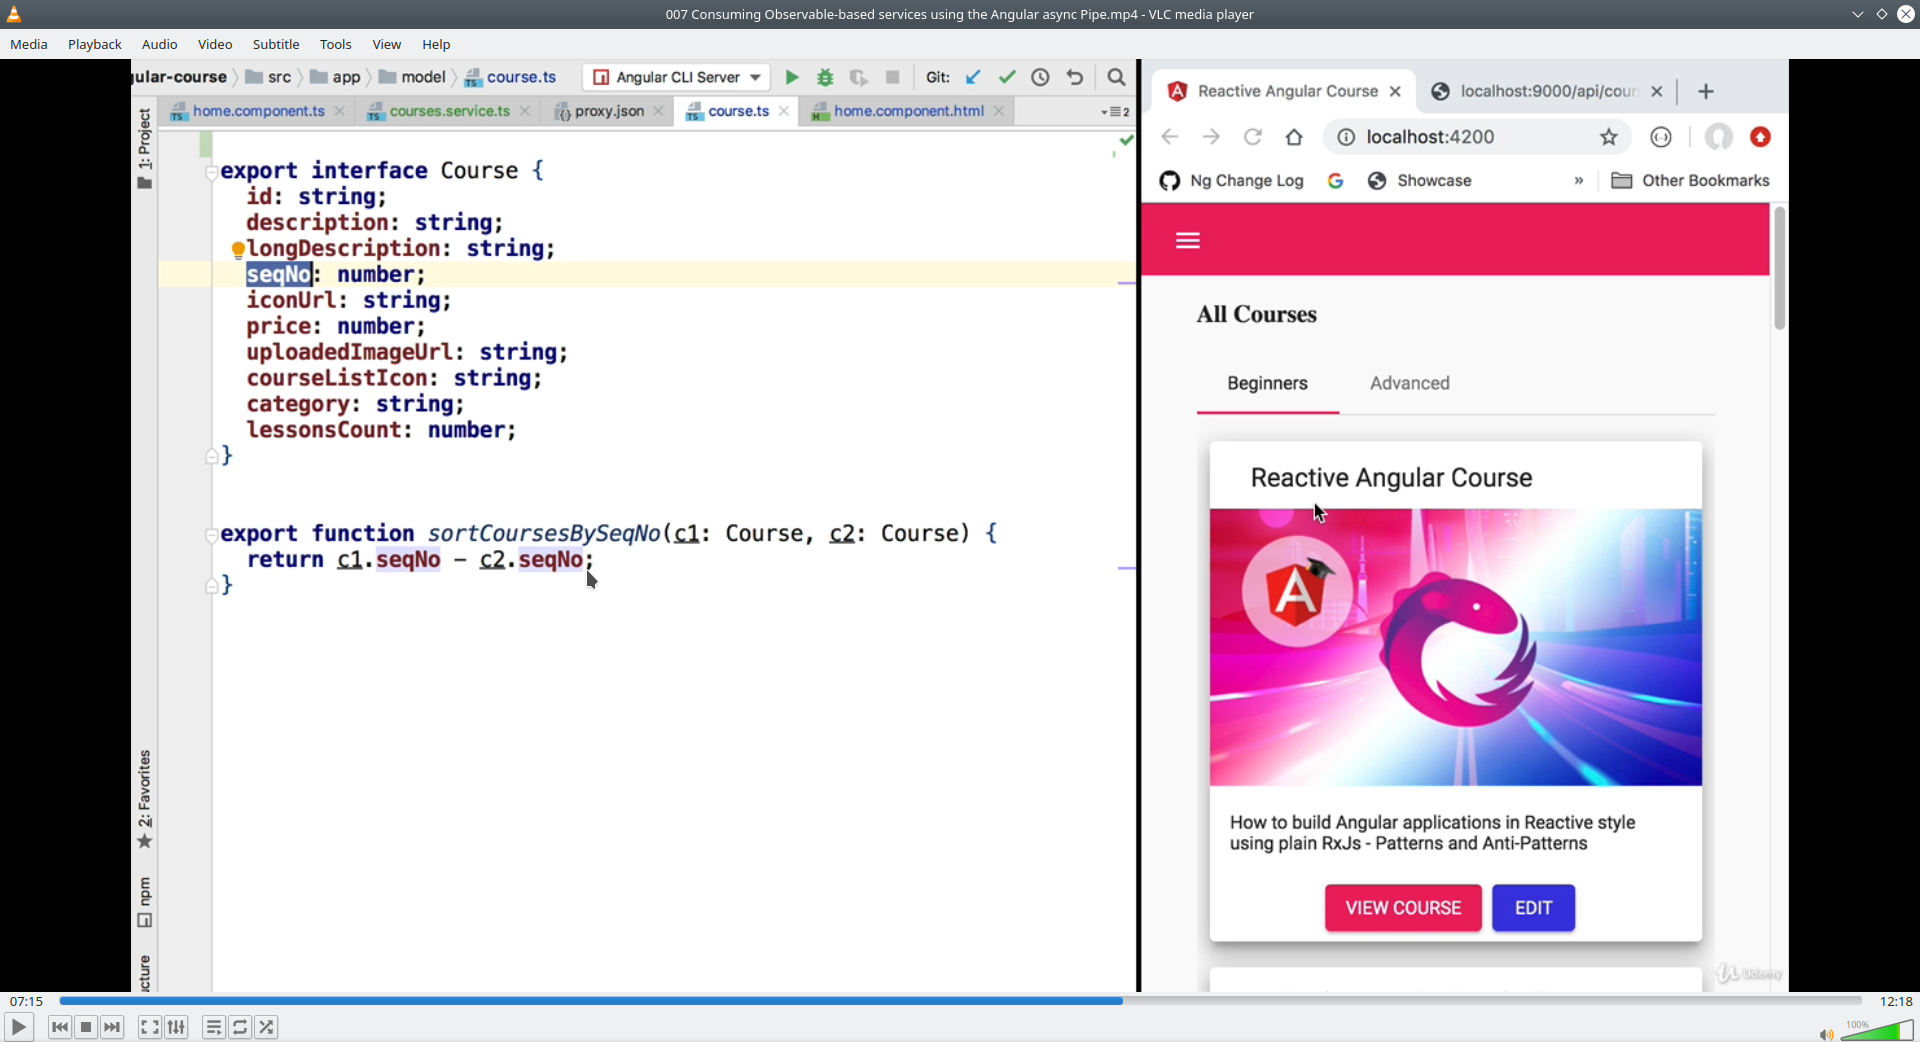Update project with the Git blue arrow

pyautogui.click(x=973, y=77)
